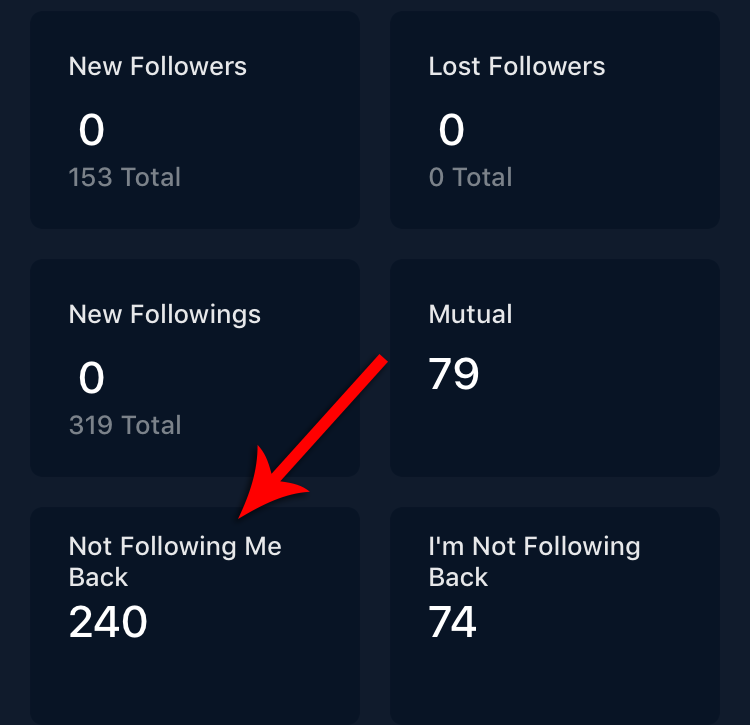Tap the I'm Not Following Back heading

[534, 561]
